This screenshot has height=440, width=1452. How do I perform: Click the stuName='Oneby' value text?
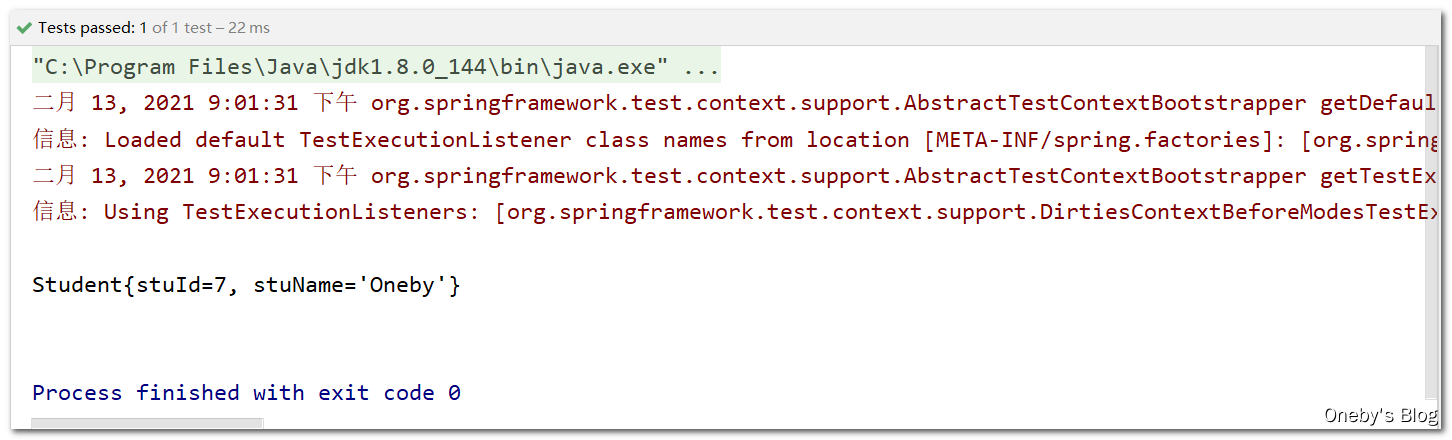tap(357, 285)
